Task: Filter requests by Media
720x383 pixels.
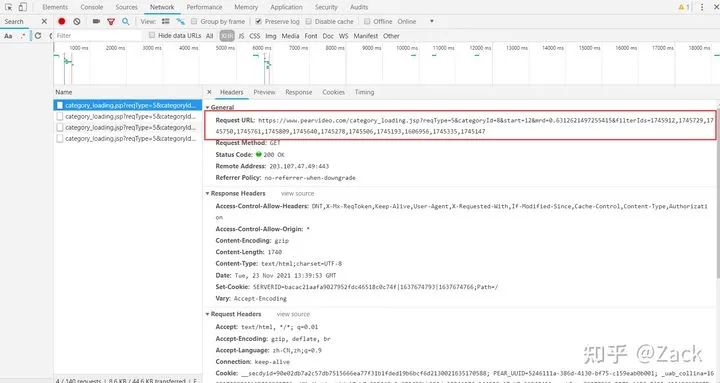Action: (x=290, y=36)
